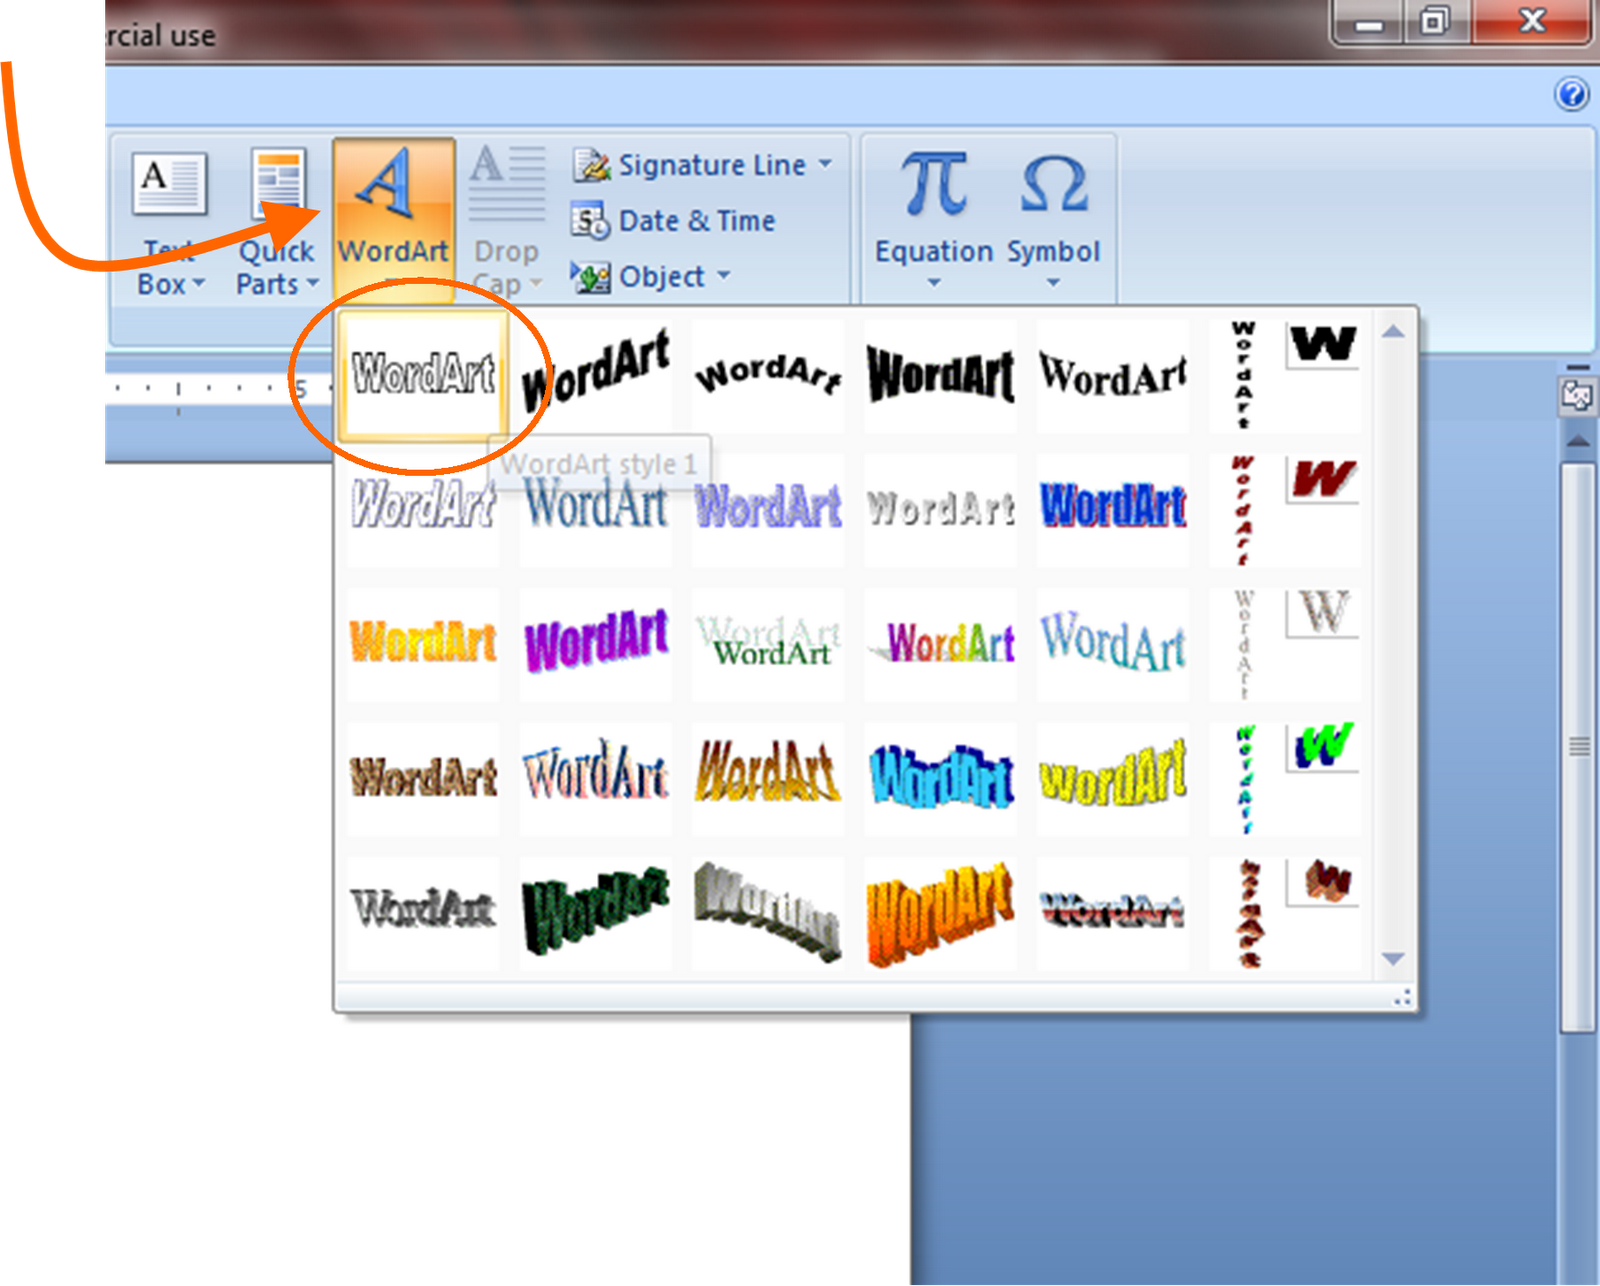The image size is (1600, 1286).
Task: Choose the yellow wavy WordArt style
Action: [x=1113, y=777]
